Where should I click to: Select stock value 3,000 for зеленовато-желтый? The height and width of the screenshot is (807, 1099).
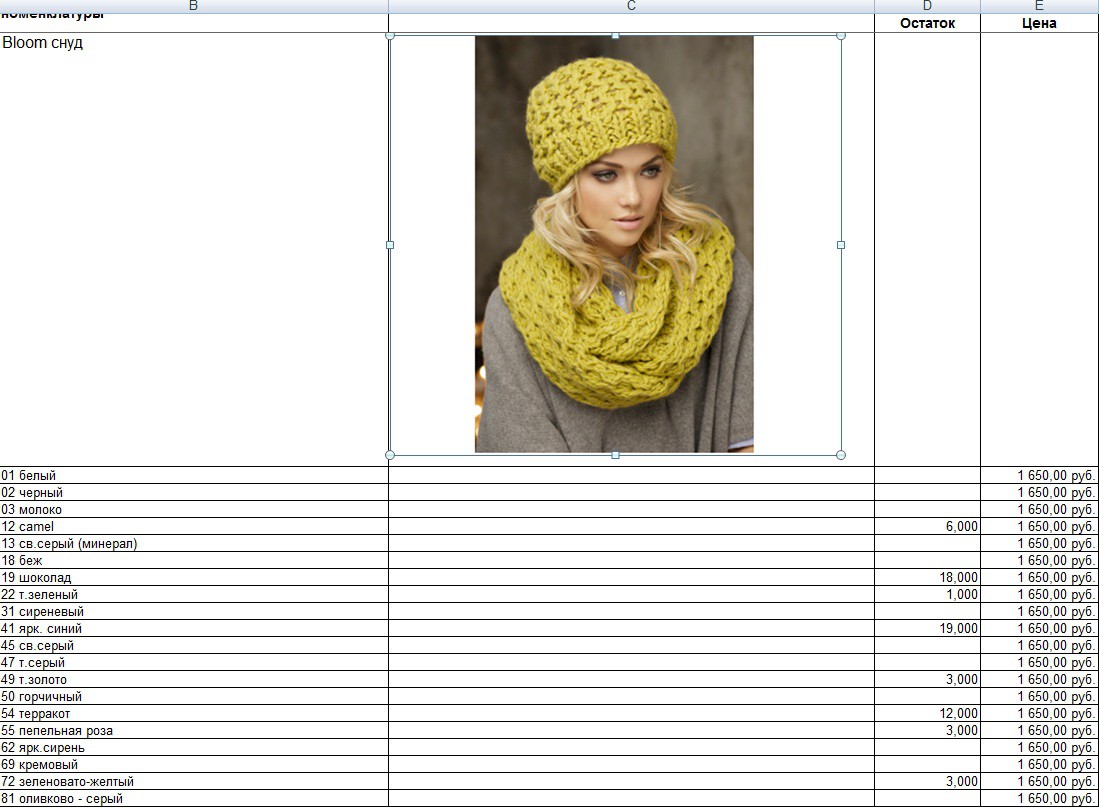click(x=927, y=781)
